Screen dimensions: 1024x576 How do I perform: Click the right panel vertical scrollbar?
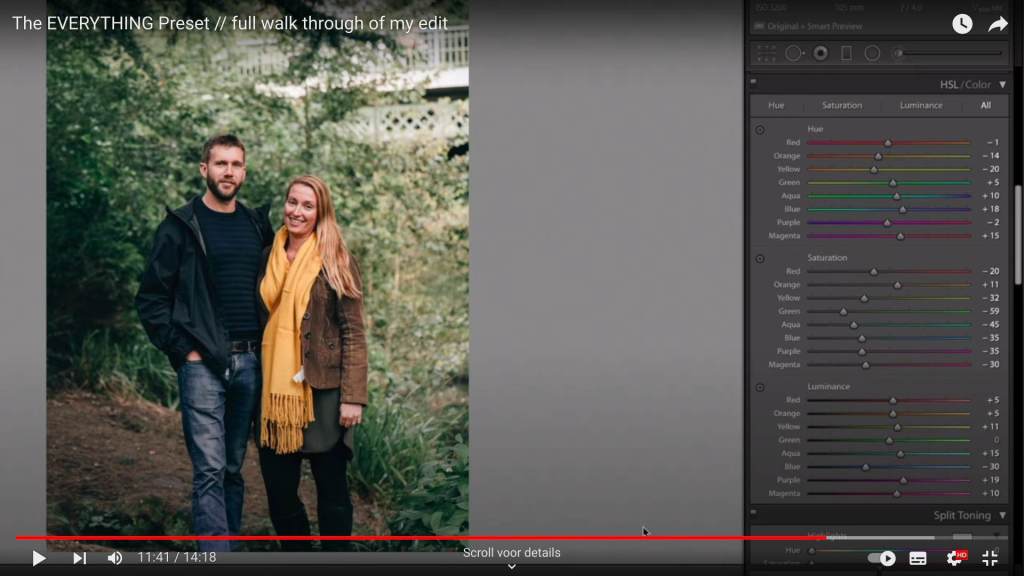tap(1017, 235)
